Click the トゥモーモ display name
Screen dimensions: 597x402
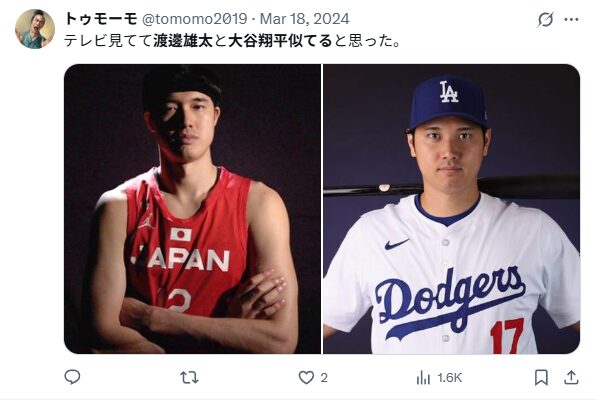point(101,18)
